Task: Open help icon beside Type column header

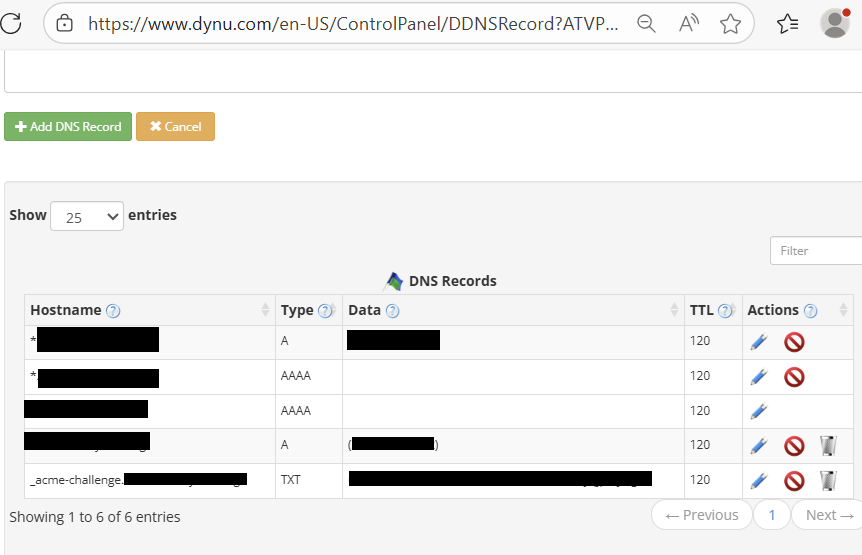Action: pos(325,311)
